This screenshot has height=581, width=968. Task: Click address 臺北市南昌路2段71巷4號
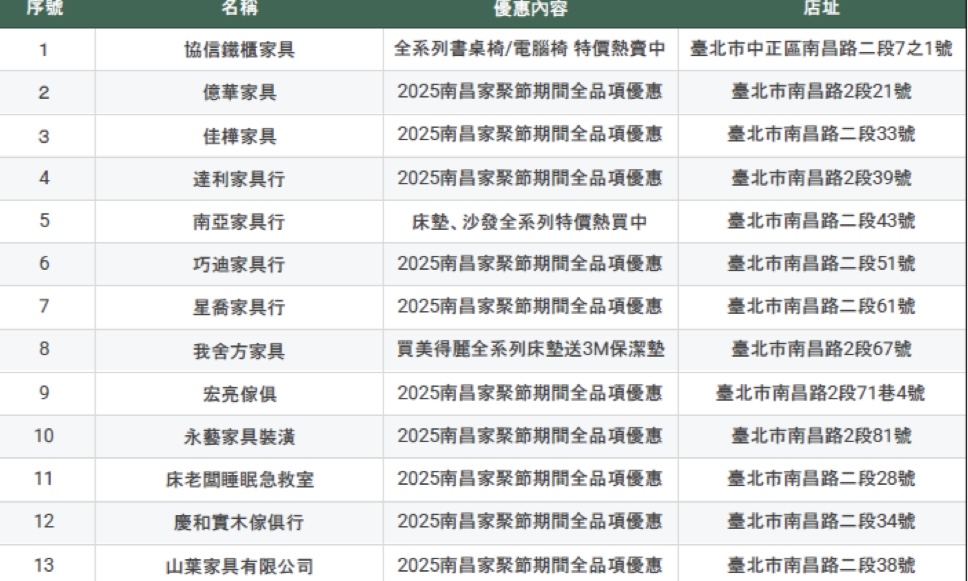tap(821, 393)
